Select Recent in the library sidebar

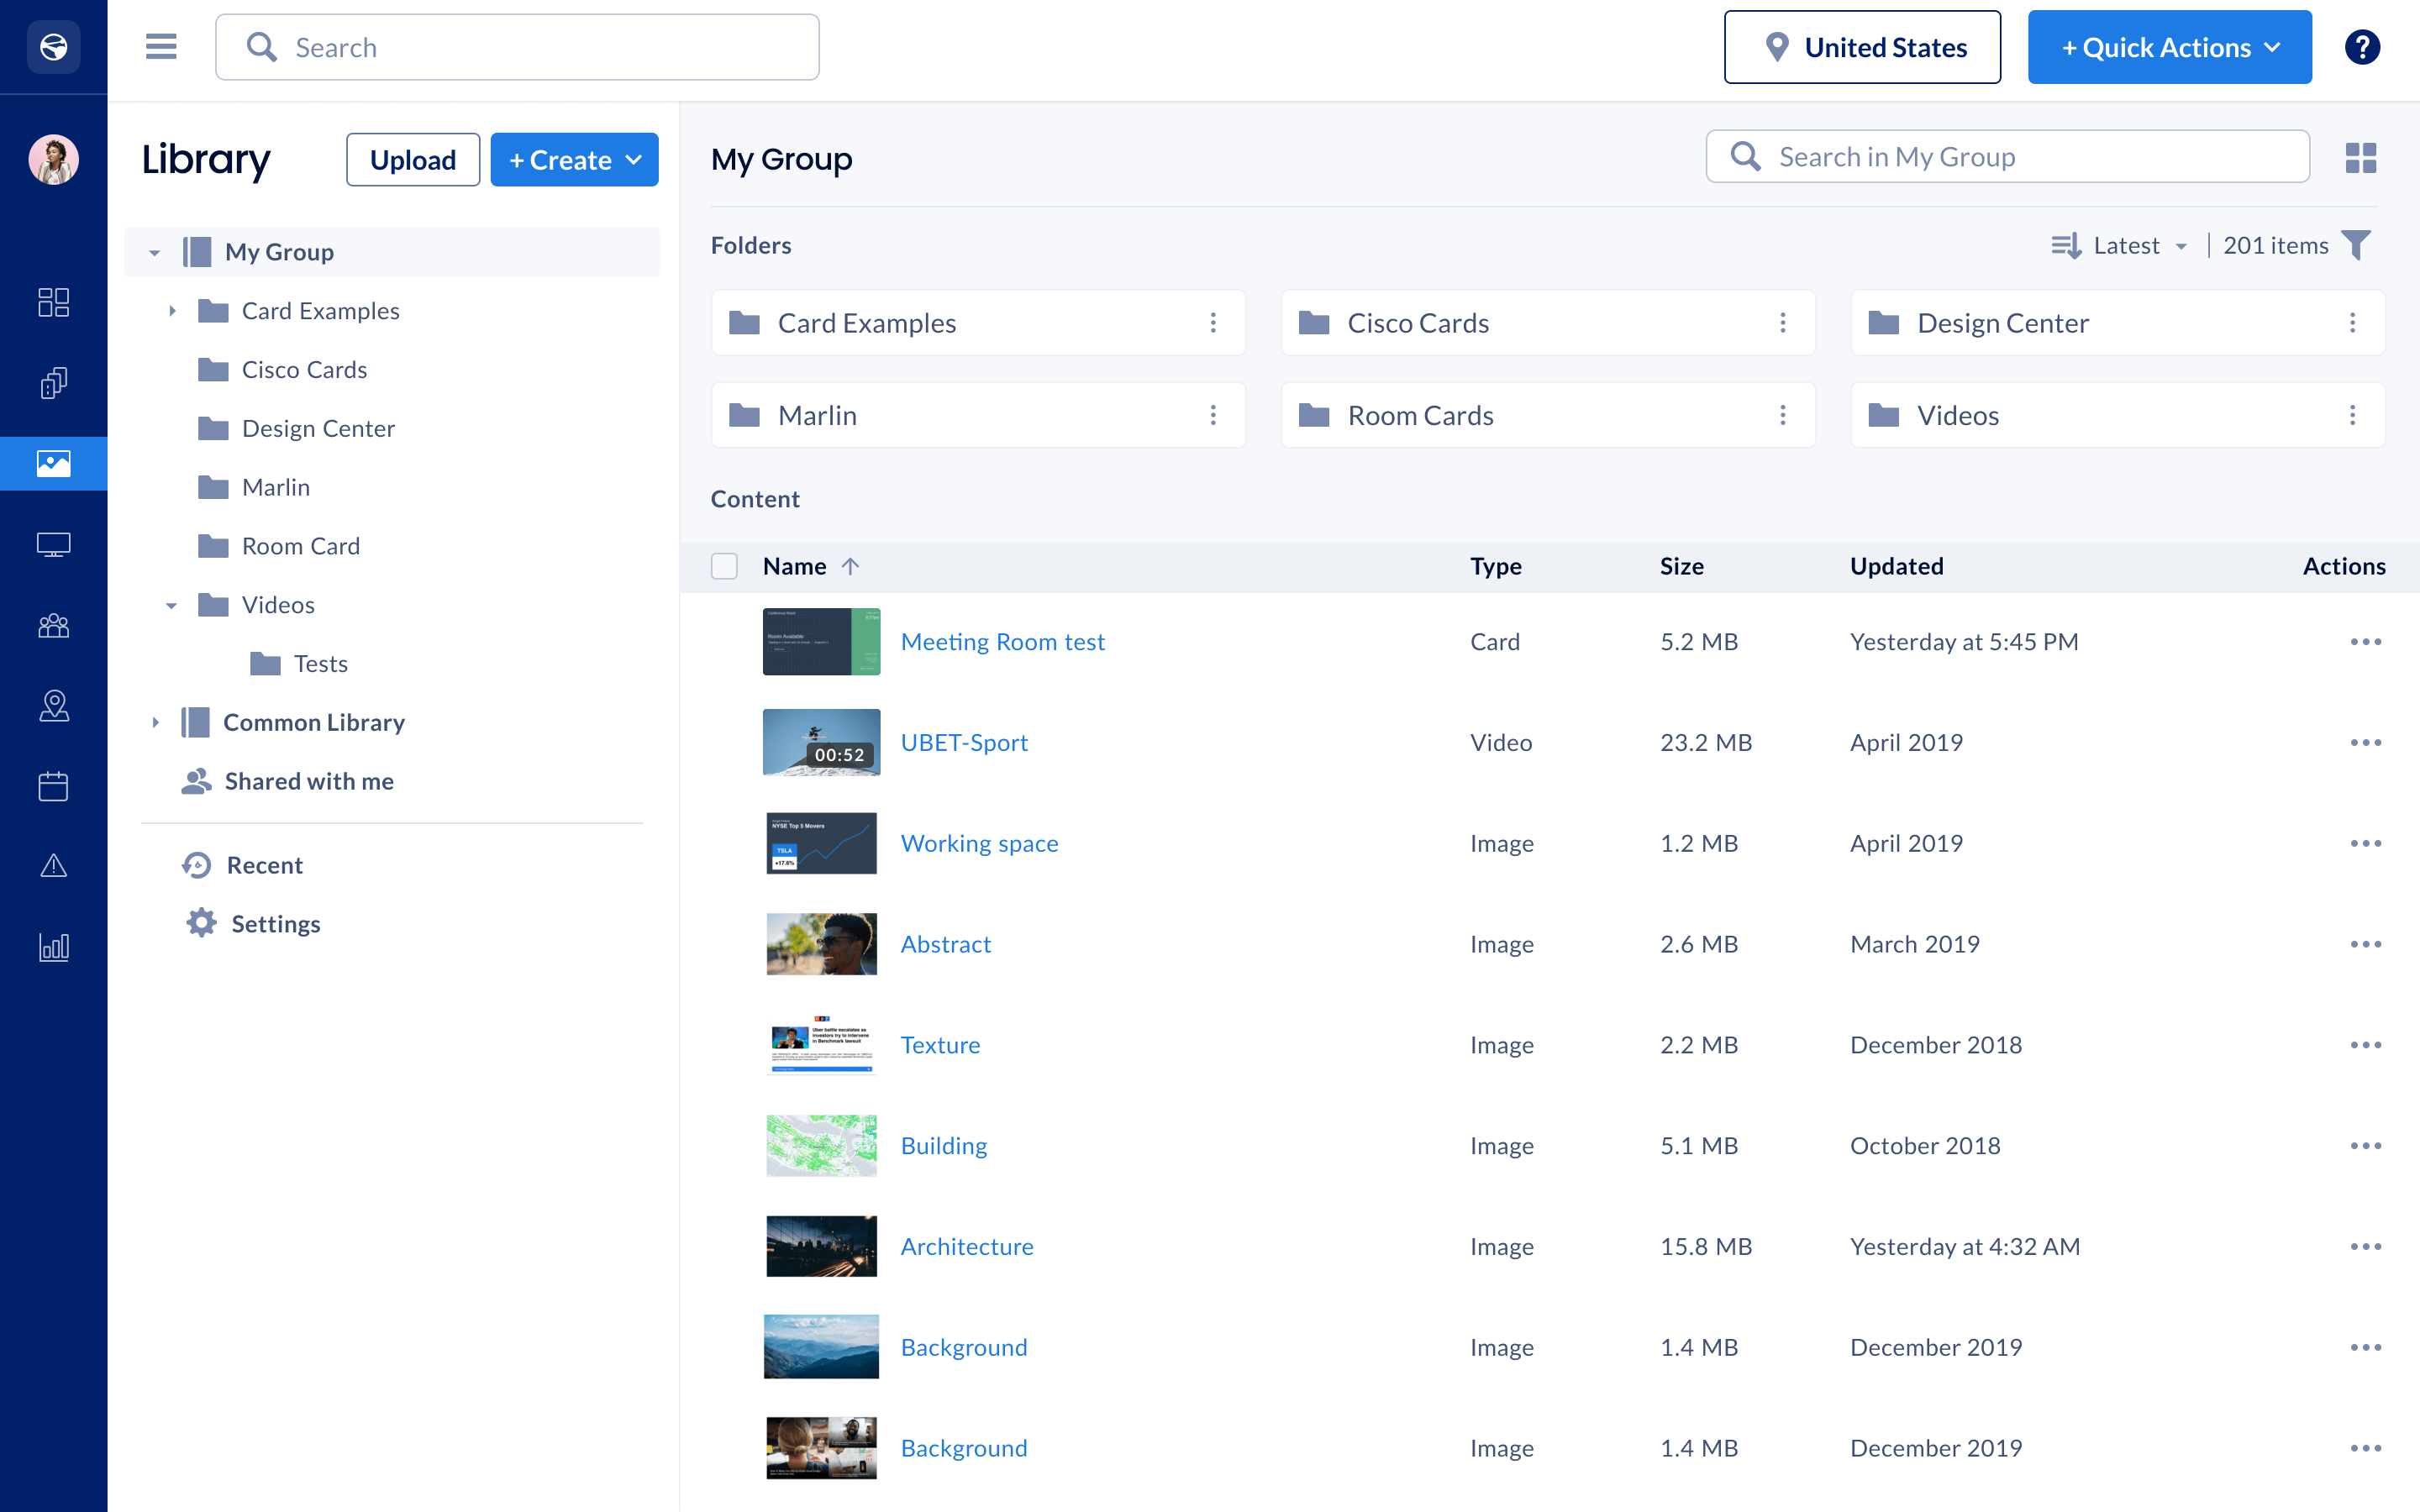[264, 865]
